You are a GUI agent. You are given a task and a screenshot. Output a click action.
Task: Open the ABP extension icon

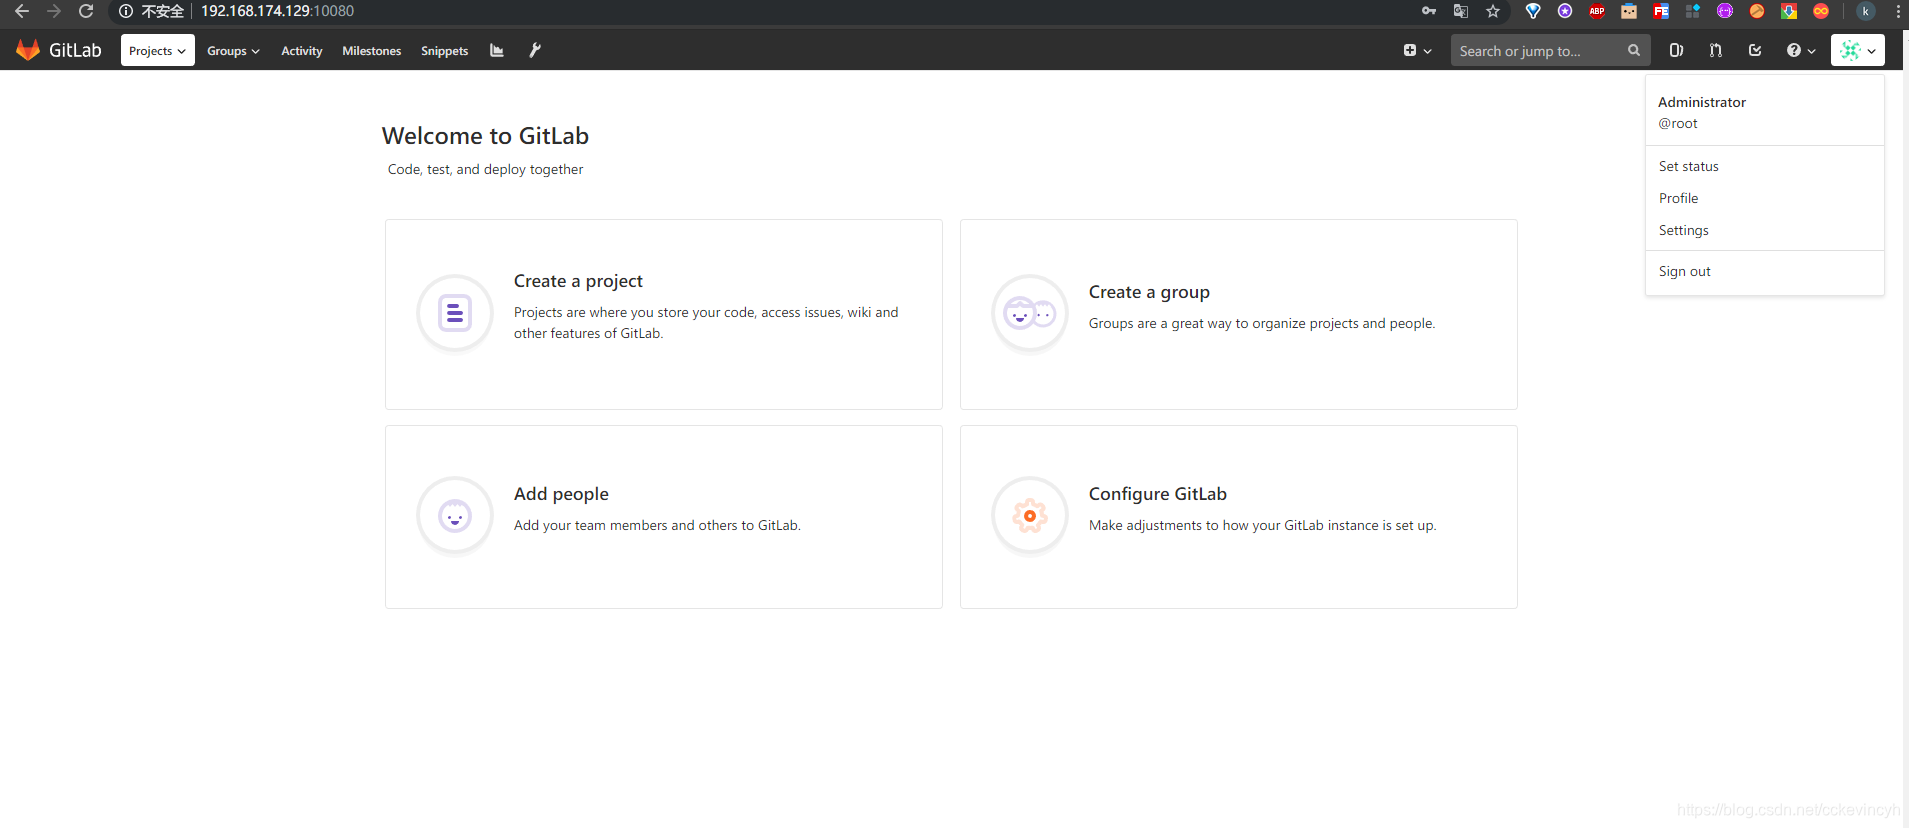[x=1597, y=11]
